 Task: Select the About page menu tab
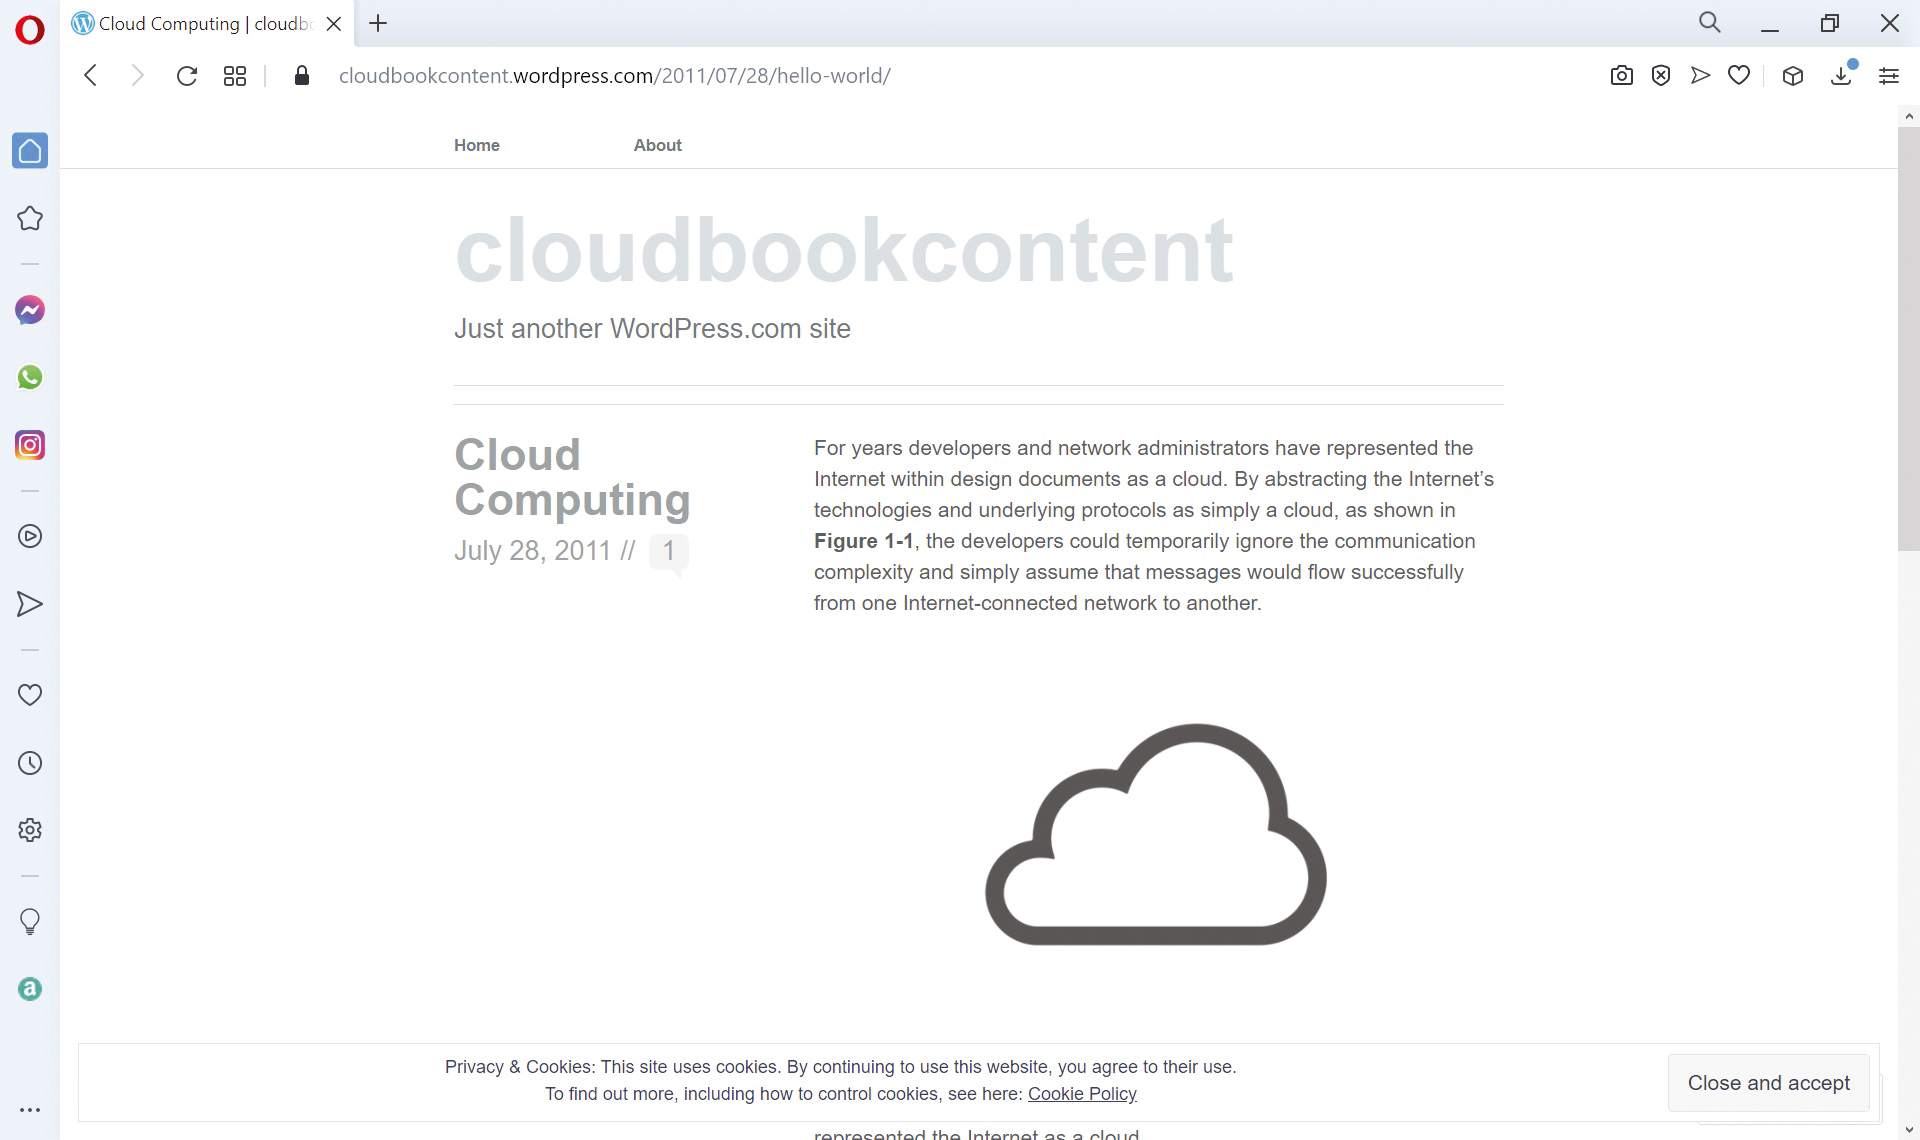point(658,145)
